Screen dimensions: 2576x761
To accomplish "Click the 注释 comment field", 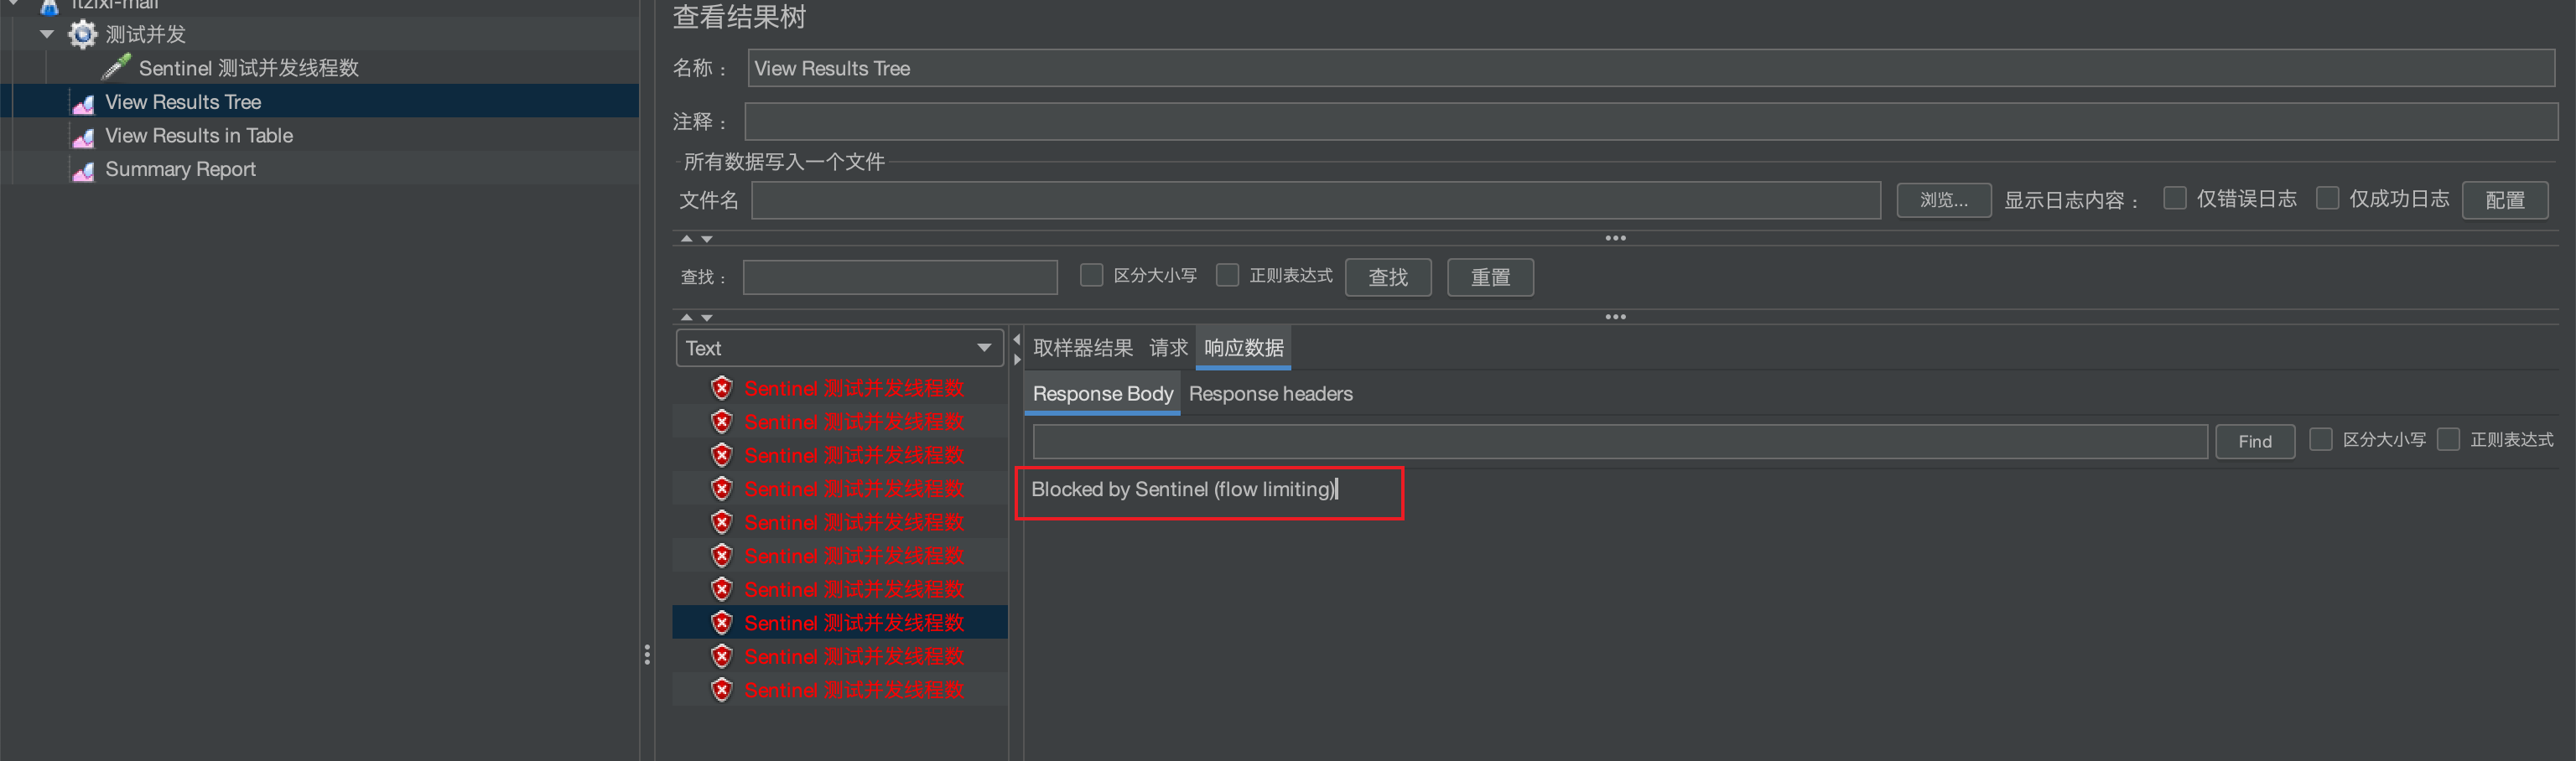I will tap(1651, 121).
